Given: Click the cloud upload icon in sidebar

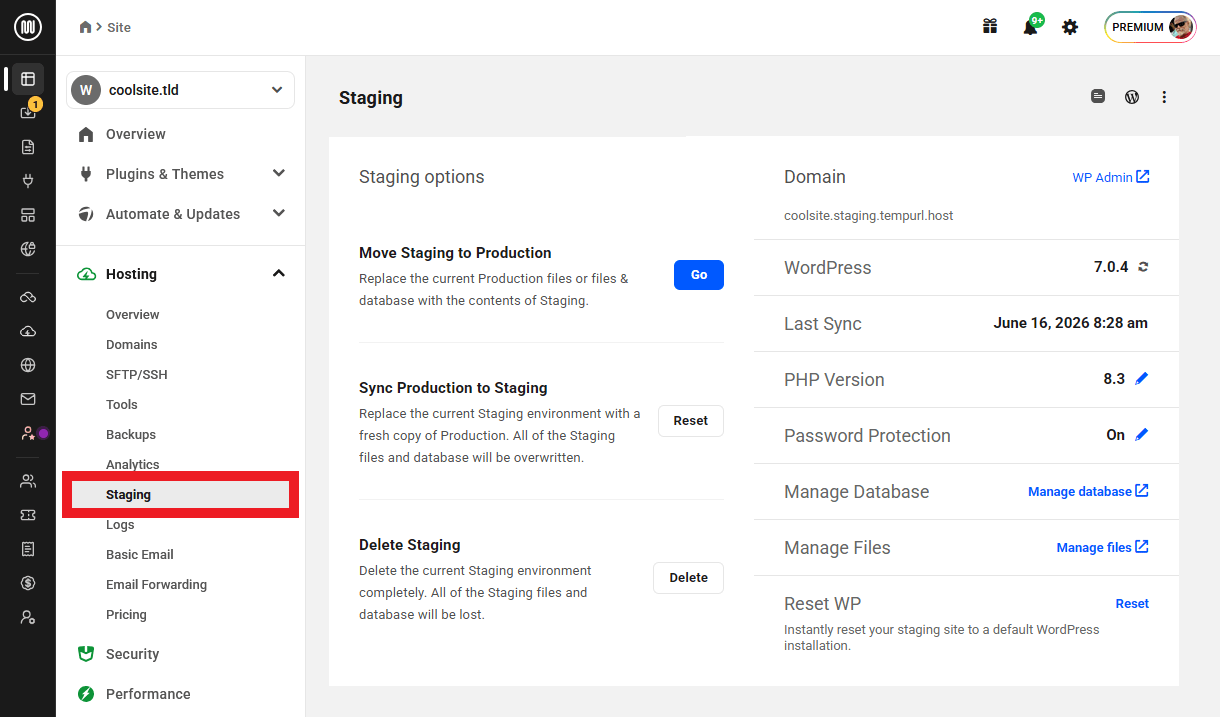Looking at the screenshot, I should coord(28,331).
